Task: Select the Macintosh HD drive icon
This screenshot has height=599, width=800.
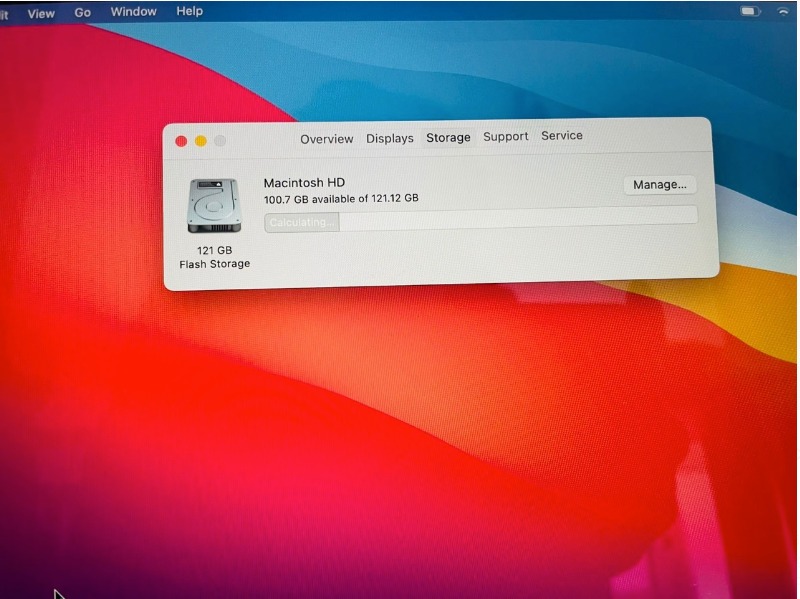Action: pyautogui.click(x=214, y=205)
